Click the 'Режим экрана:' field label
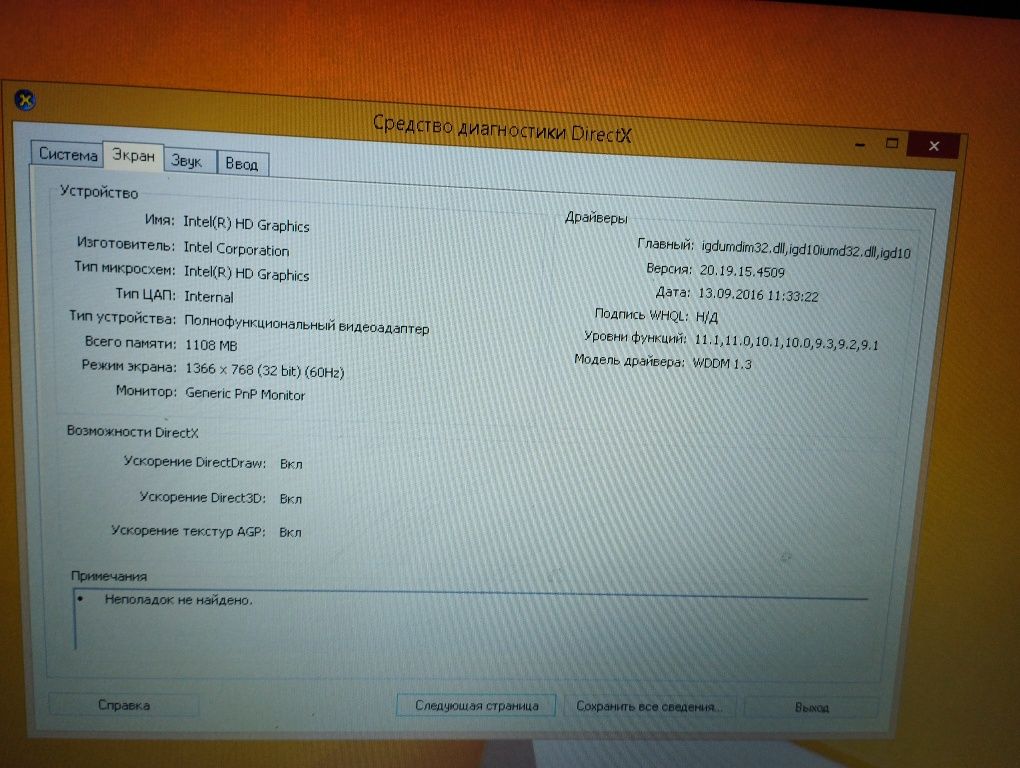 point(129,366)
